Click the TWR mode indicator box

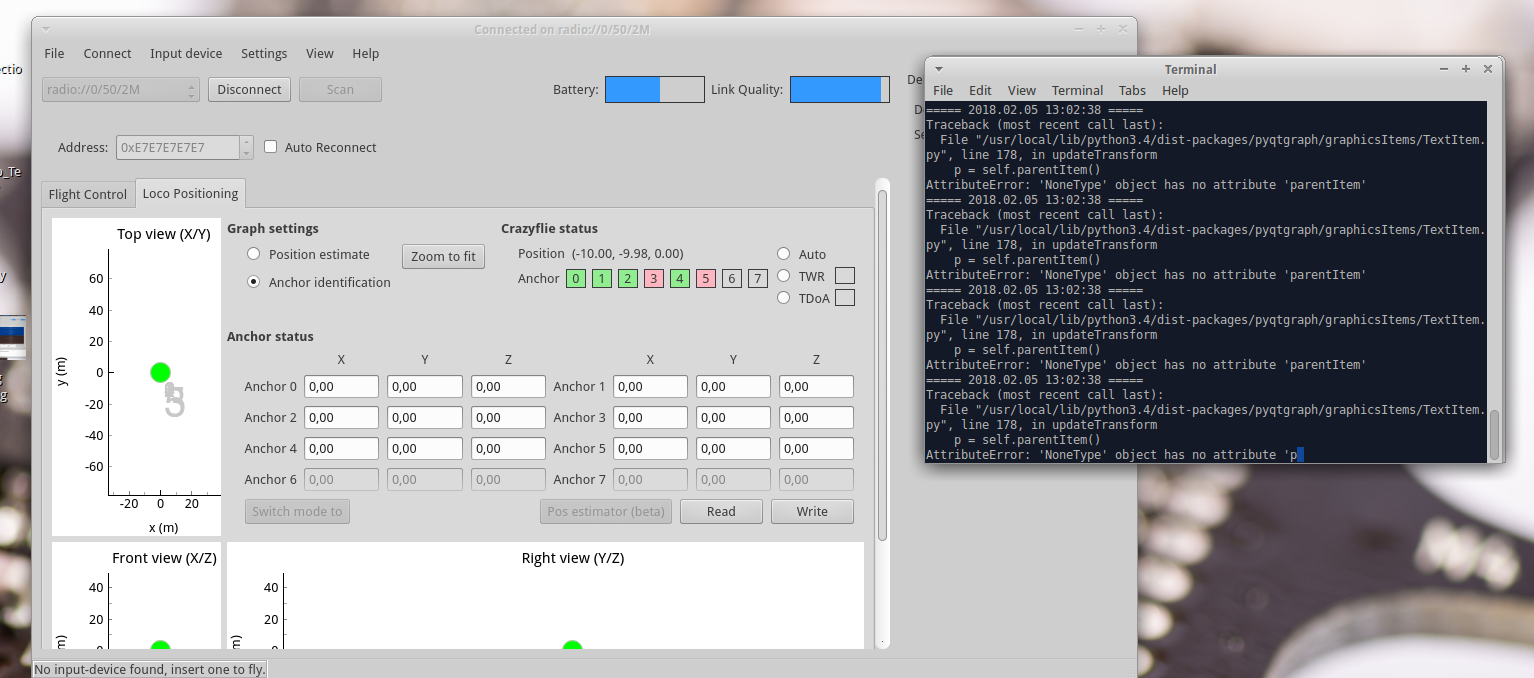(845, 276)
